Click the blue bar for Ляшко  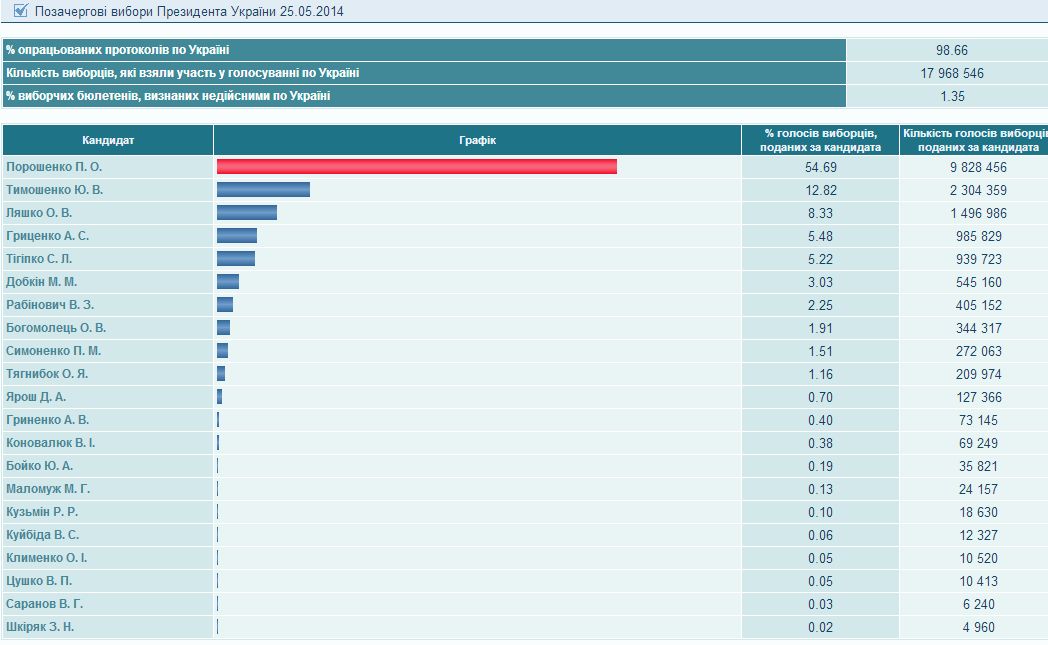pos(247,213)
